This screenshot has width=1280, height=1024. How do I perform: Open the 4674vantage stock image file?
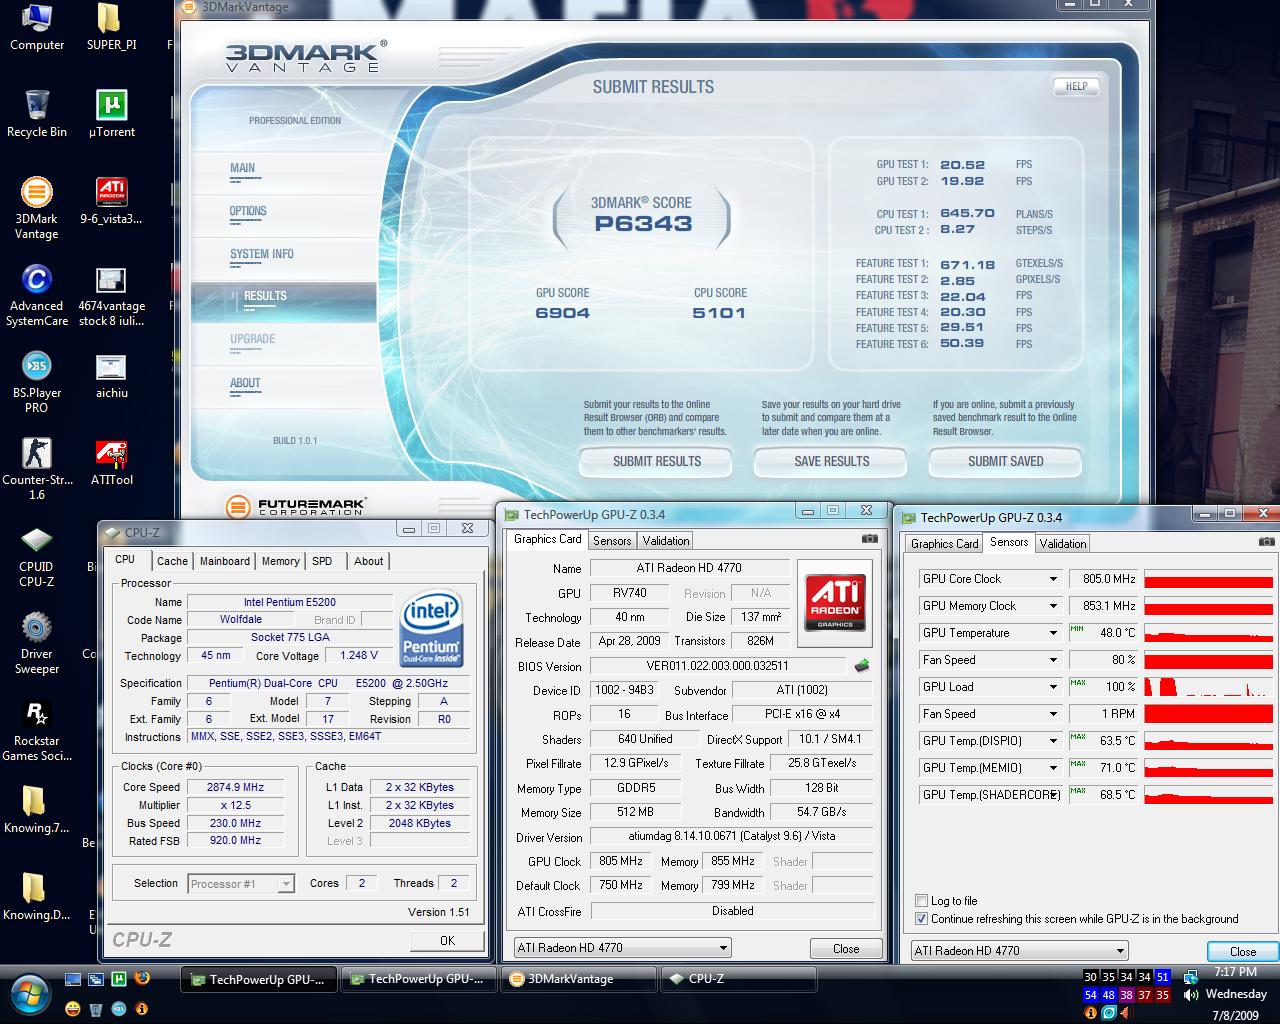tap(111, 295)
